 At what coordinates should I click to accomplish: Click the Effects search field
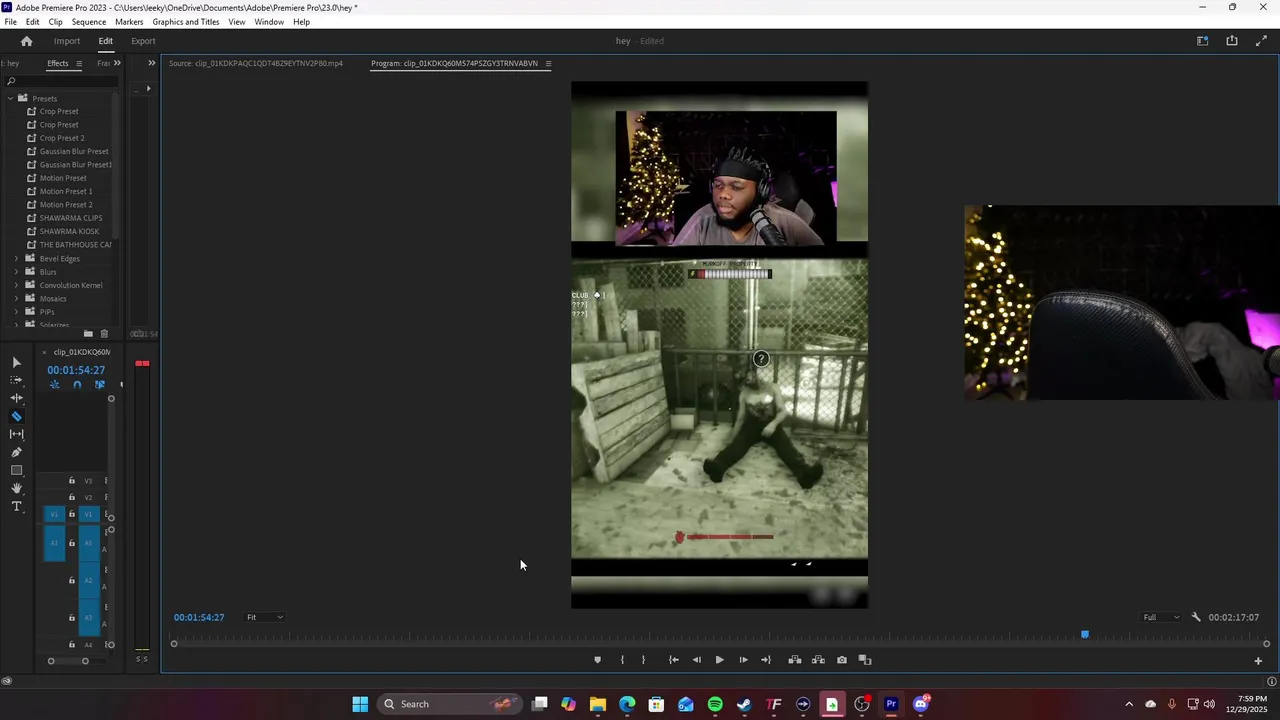(x=60, y=81)
